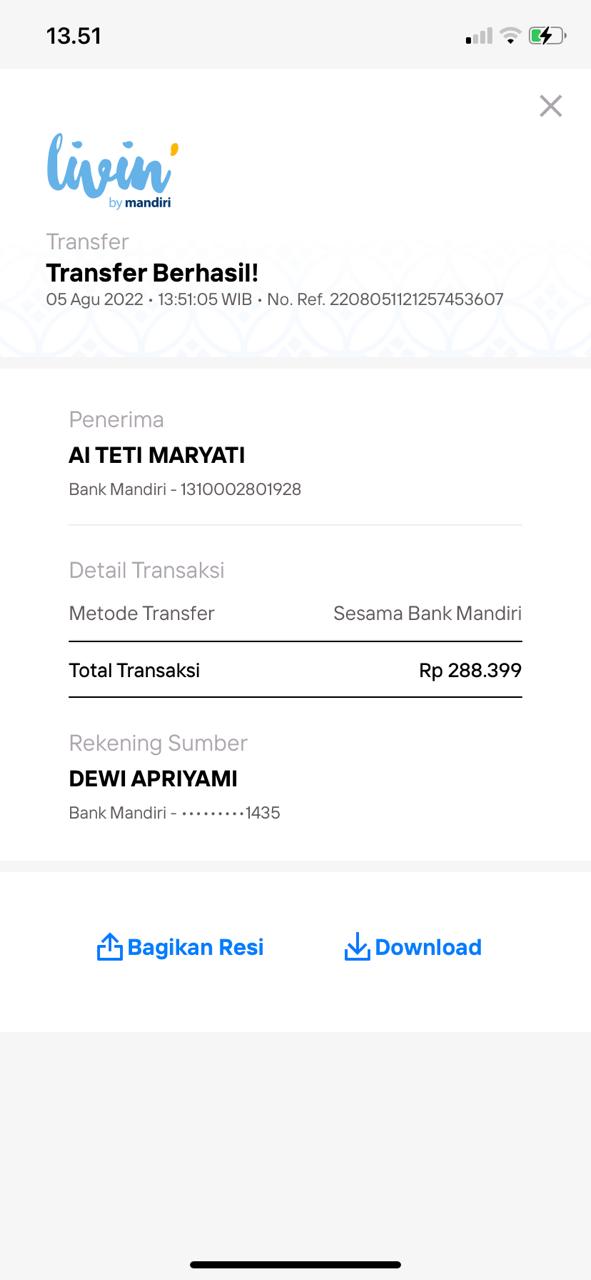Tap the Metode Transfer row
591x1280 pixels.
click(295, 613)
